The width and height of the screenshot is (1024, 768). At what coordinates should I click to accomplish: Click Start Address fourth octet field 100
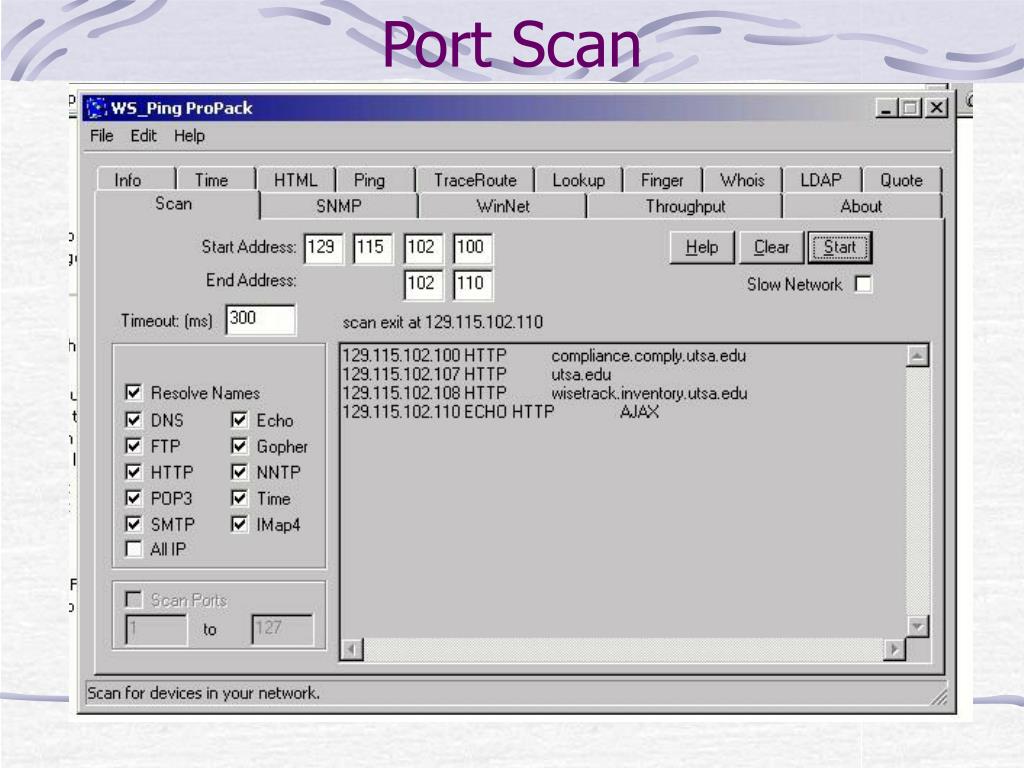[473, 248]
